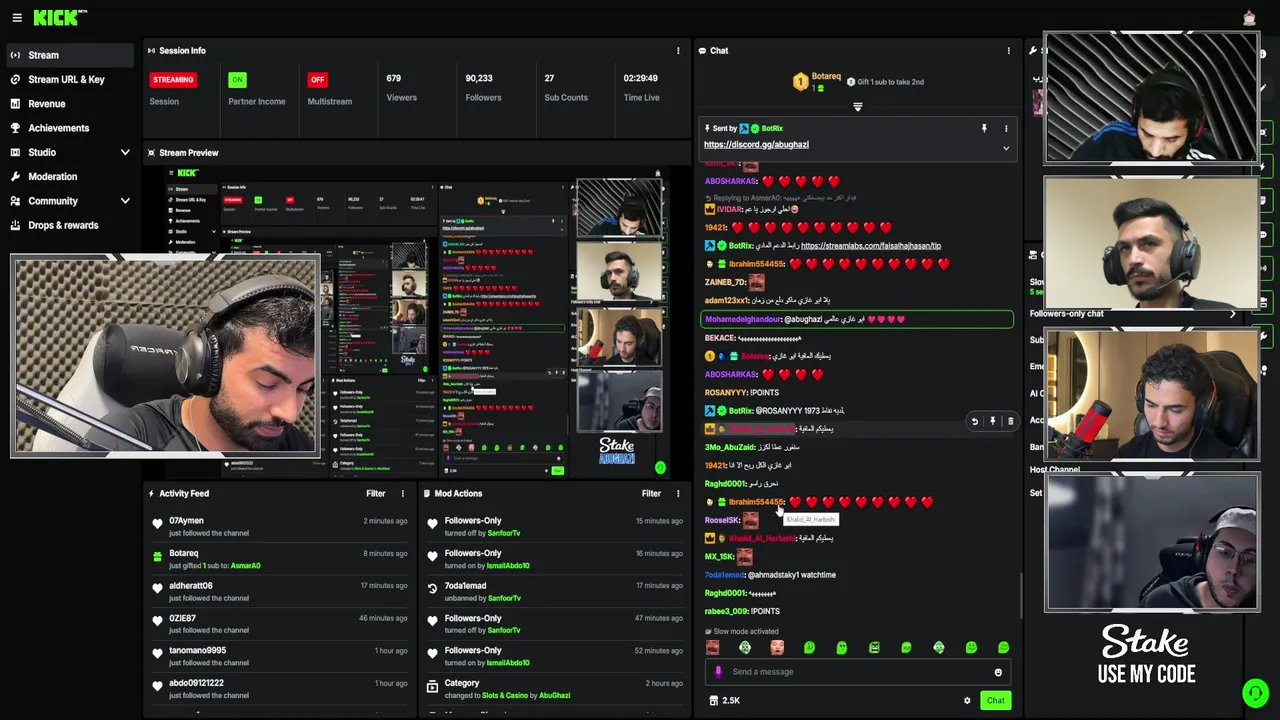Click the tanomano9995 entry in Activity Feed
Viewport: 1280px width, 720px height.
[x=280, y=657]
